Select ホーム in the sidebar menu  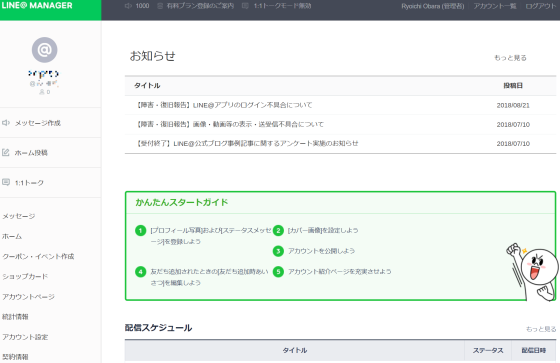12,236
